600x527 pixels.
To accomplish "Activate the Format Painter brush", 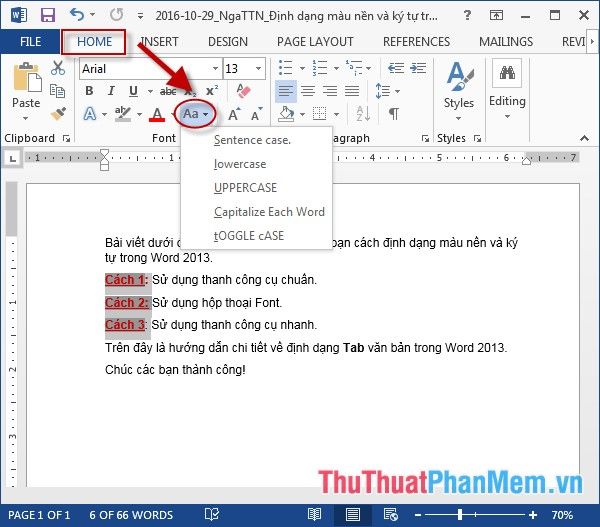I will 58,113.
